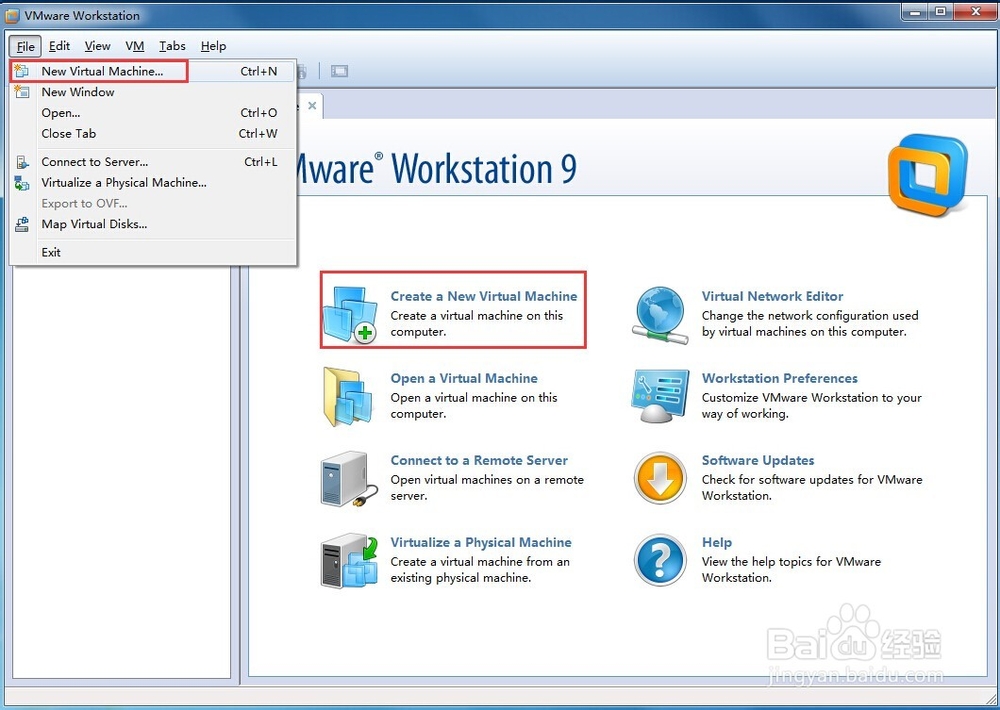Select Close Tab in the File menu
Image resolution: width=1000 pixels, height=710 pixels.
click(x=152, y=133)
